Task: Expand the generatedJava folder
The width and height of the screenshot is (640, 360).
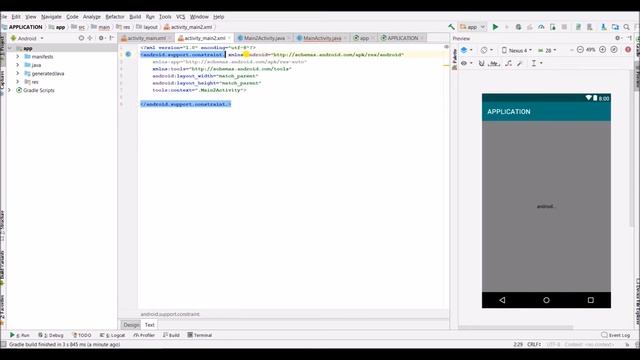Action: 18,73
